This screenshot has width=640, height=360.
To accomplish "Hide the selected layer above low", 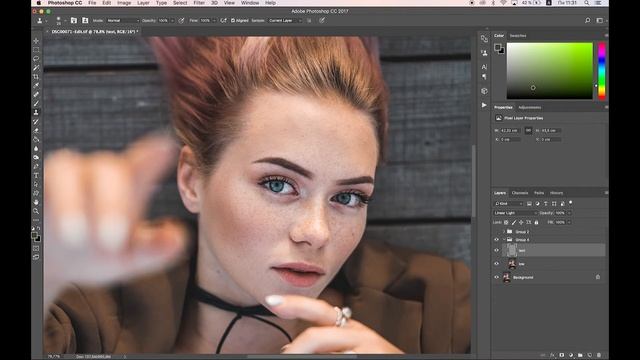I will [x=496, y=250].
